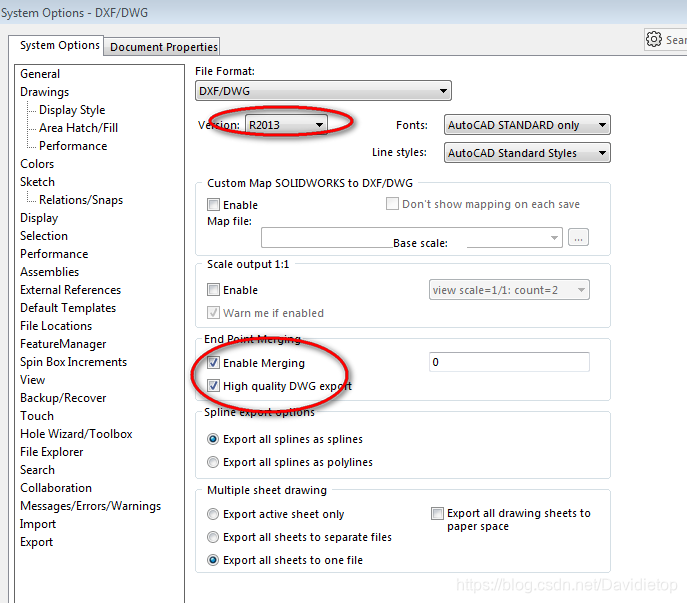Select Export all sheets to one file
The height and width of the screenshot is (603, 687).
[213, 560]
